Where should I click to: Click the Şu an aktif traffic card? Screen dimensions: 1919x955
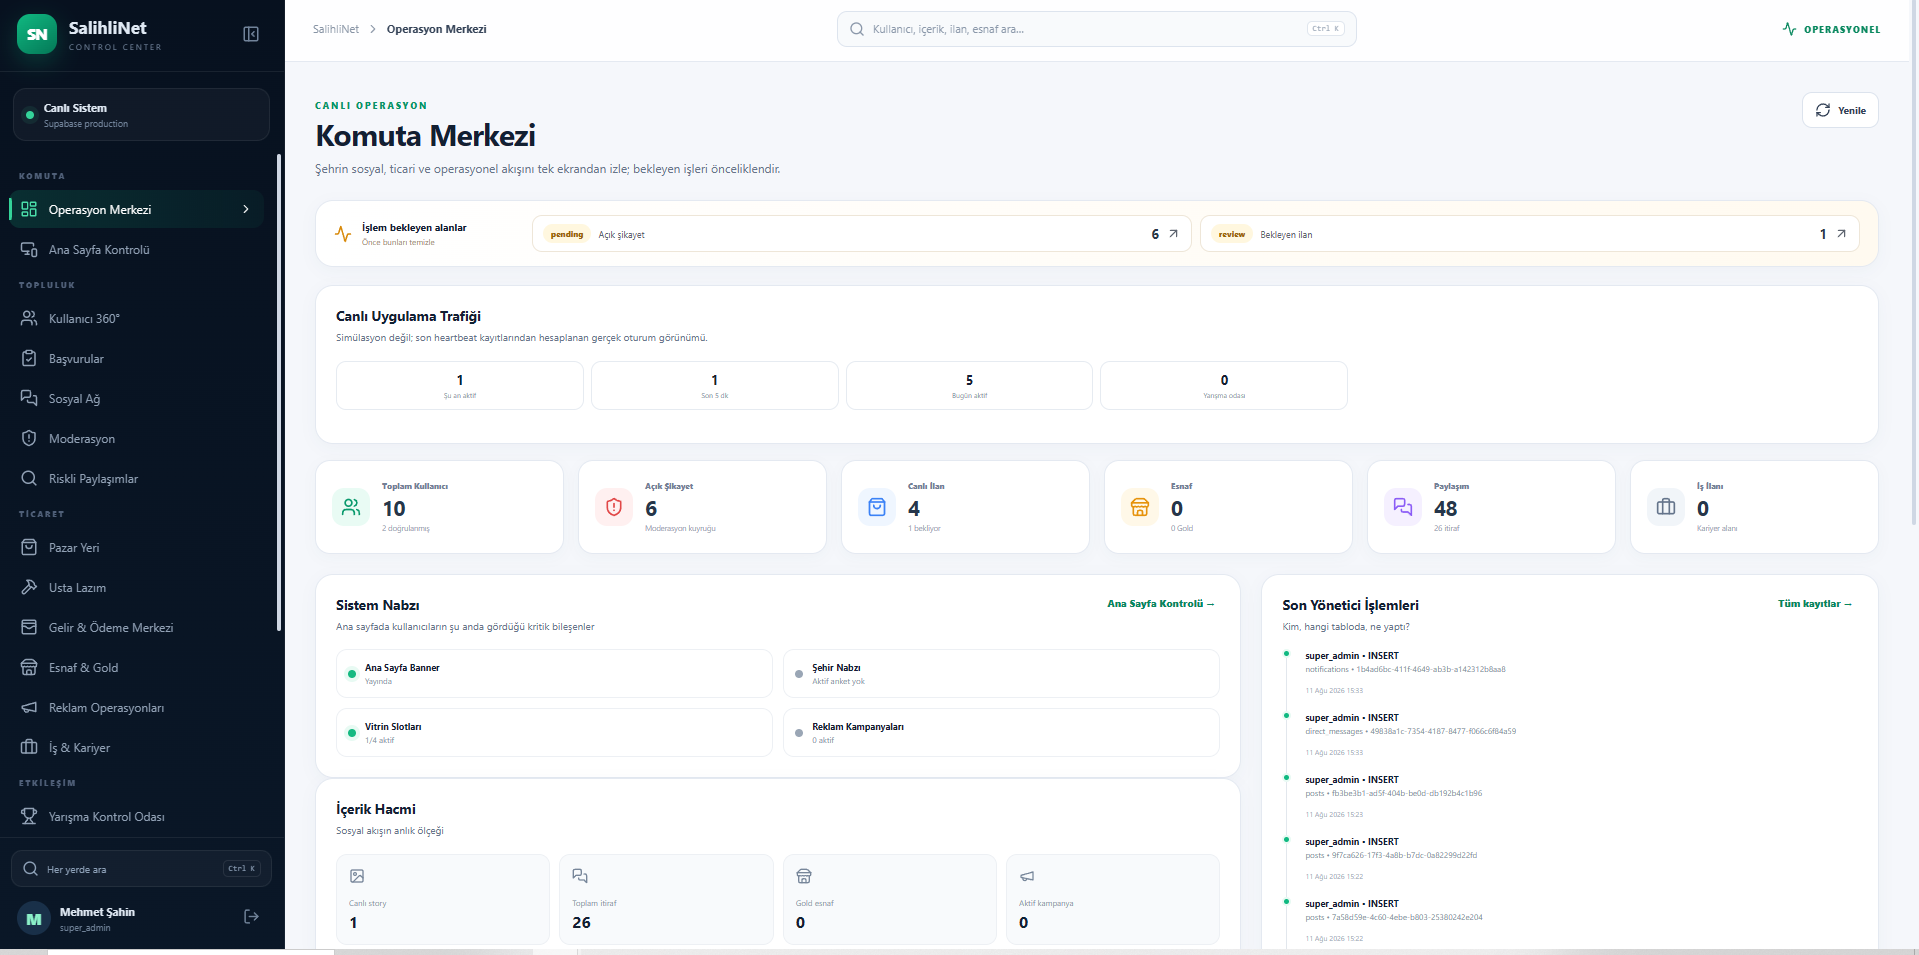pyautogui.click(x=460, y=385)
